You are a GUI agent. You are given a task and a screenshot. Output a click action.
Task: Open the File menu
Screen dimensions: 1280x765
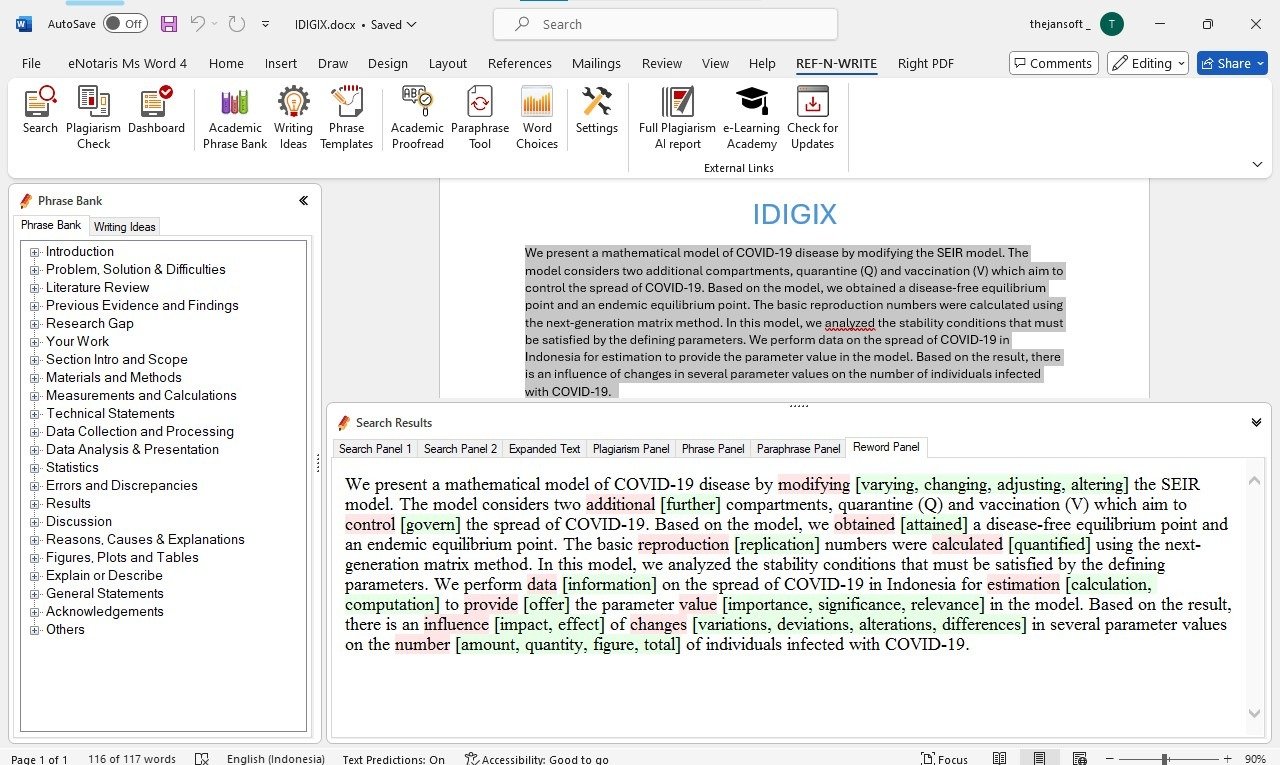(x=32, y=63)
